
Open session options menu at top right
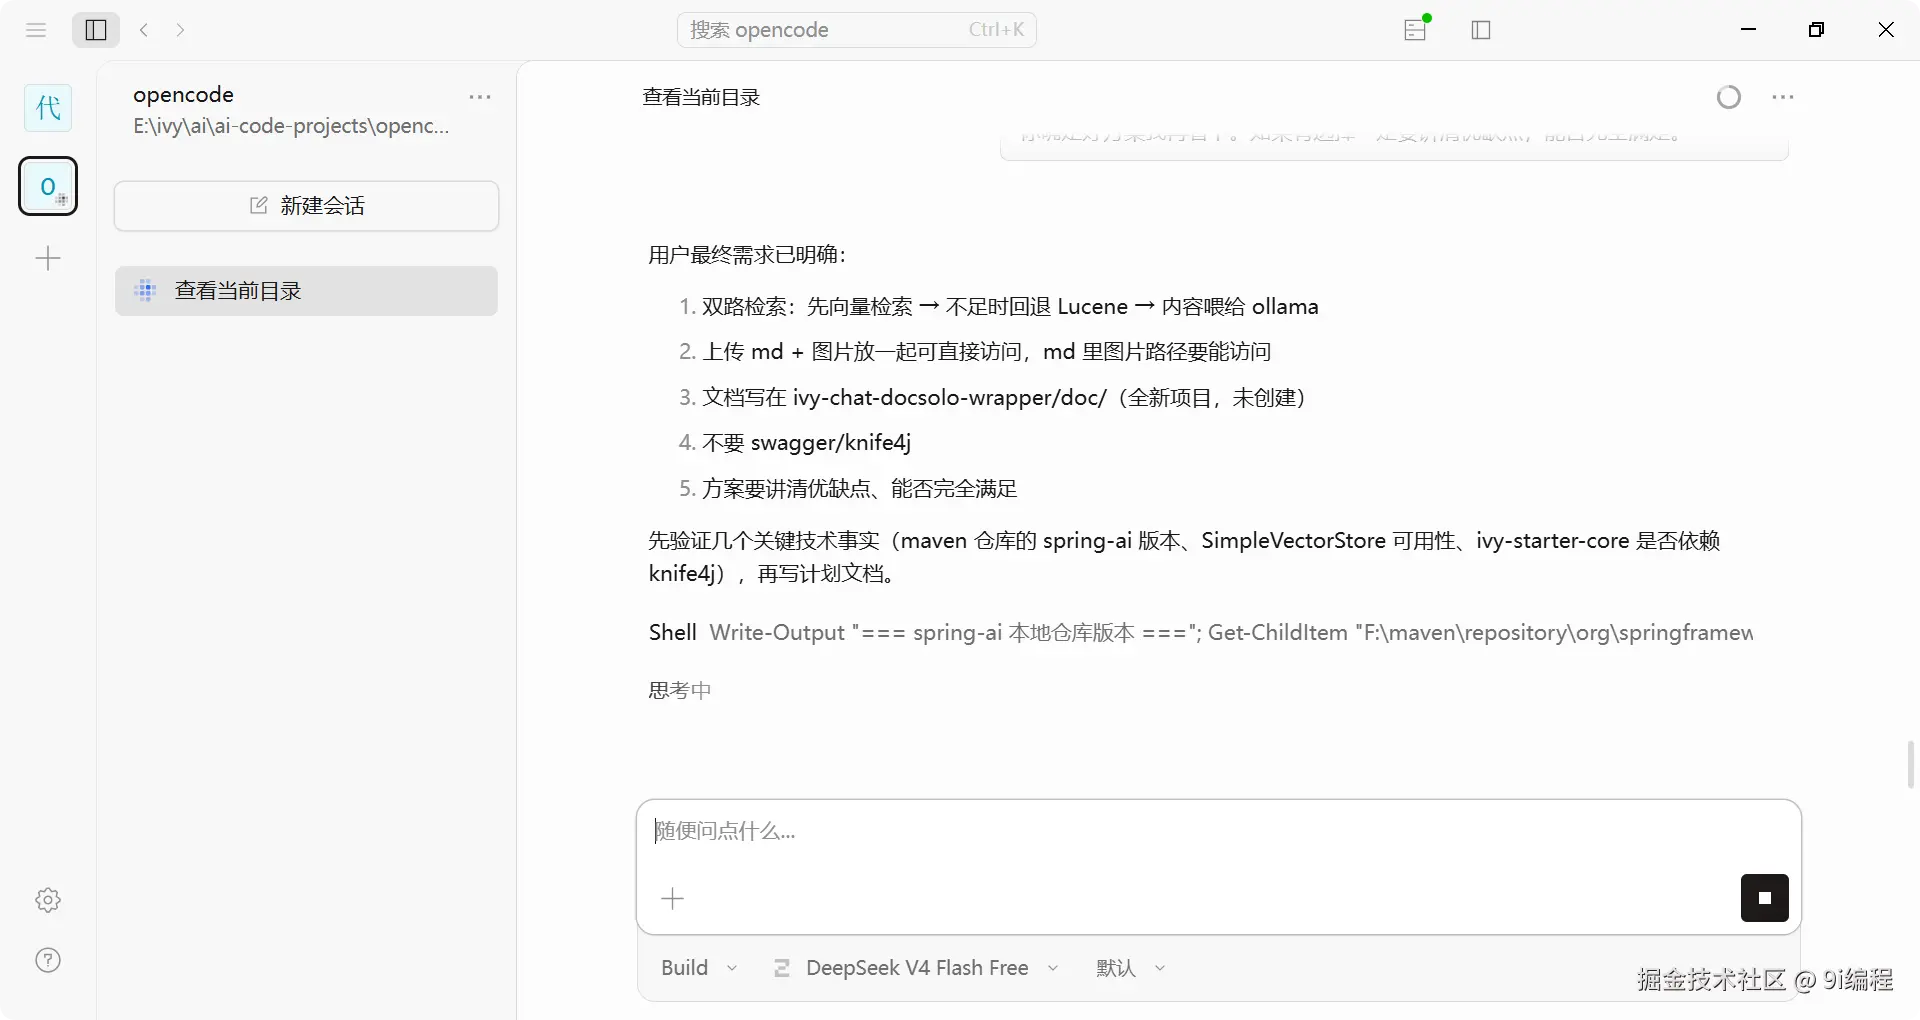coord(1782,97)
